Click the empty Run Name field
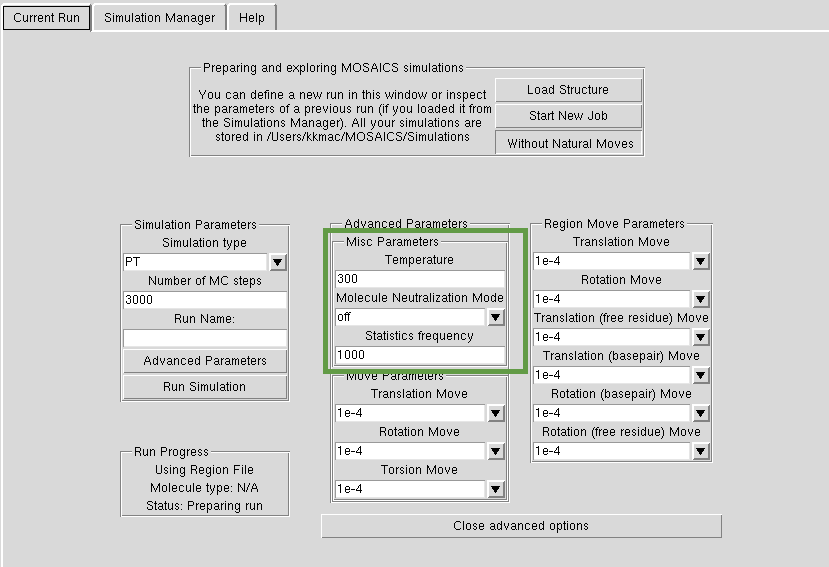Image resolution: width=829 pixels, height=567 pixels. point(205,338)
